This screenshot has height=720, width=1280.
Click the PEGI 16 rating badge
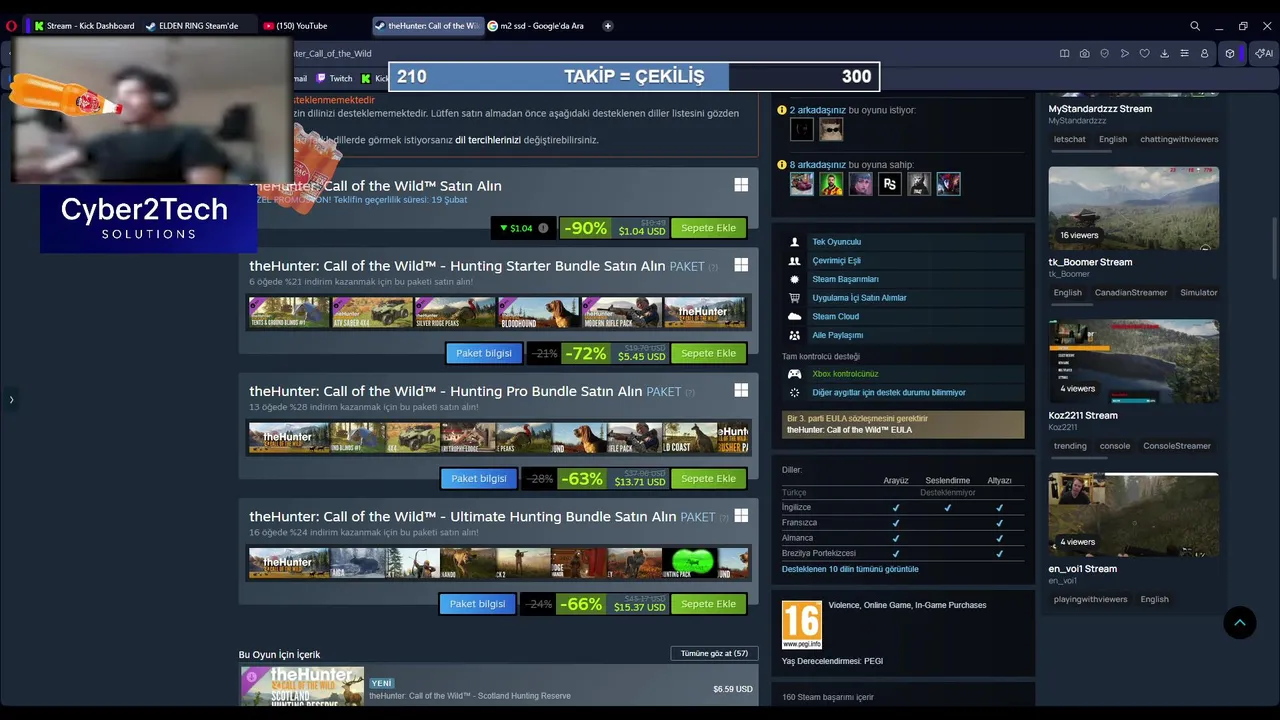pos(802,625)
